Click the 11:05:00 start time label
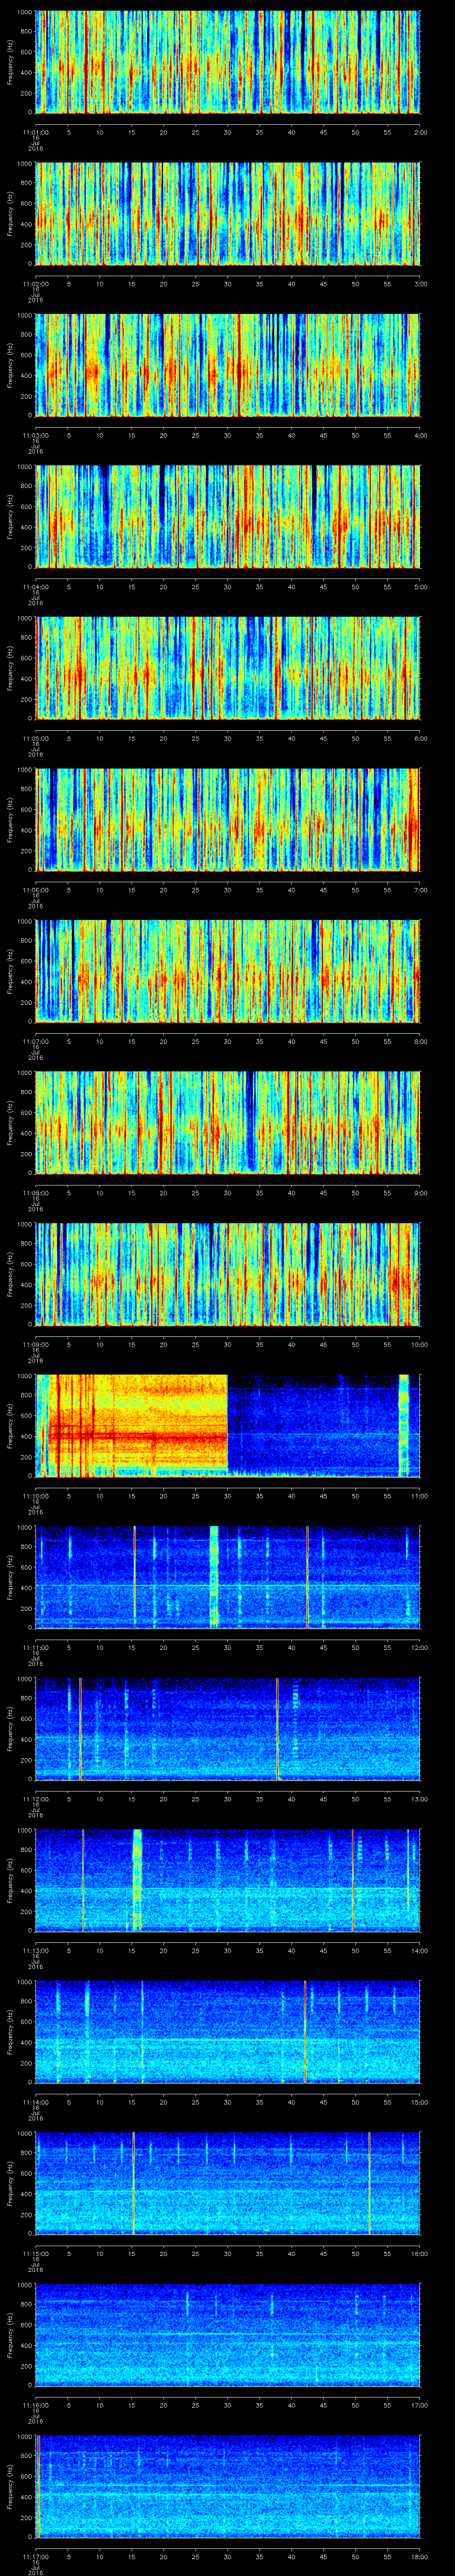The image size is (455, 2576). pyautogui.click(x=35, y=738)
